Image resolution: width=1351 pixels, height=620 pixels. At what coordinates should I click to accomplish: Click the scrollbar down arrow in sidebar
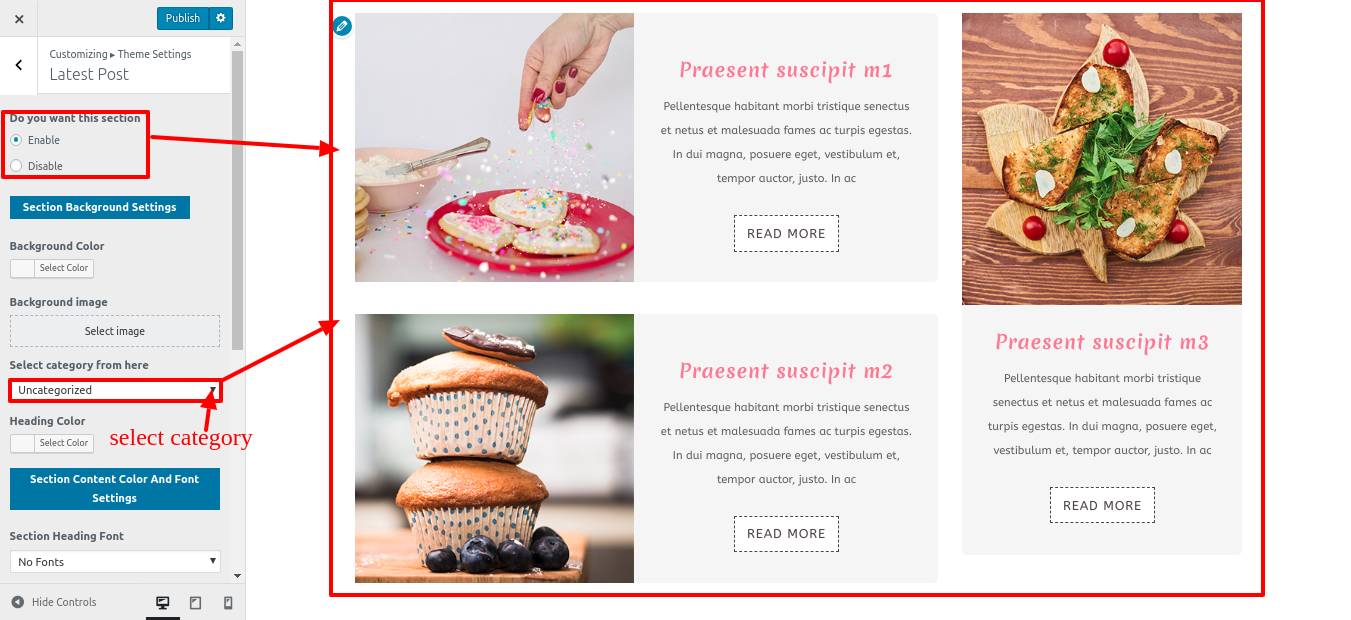(x=237, y=576)
